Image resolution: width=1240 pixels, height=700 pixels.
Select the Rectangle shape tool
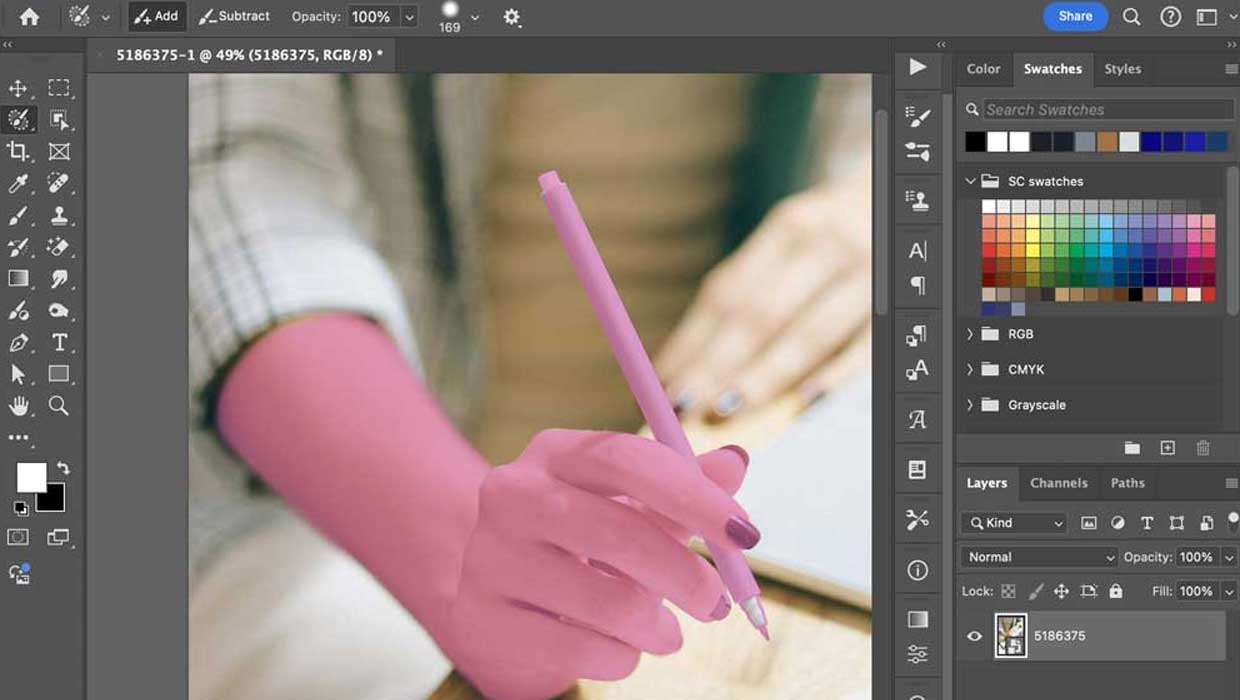pyautogui.click(x=59, y=374)
